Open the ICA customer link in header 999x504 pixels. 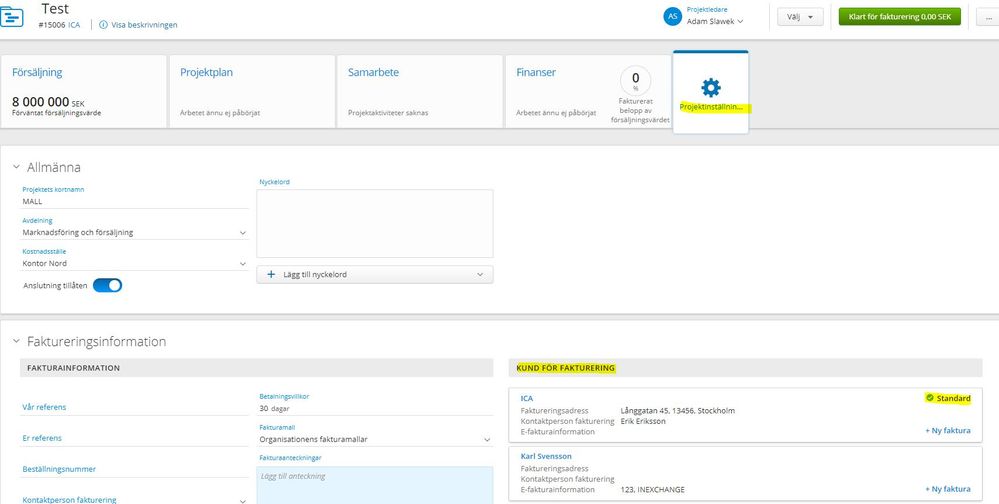coord(74,25)
